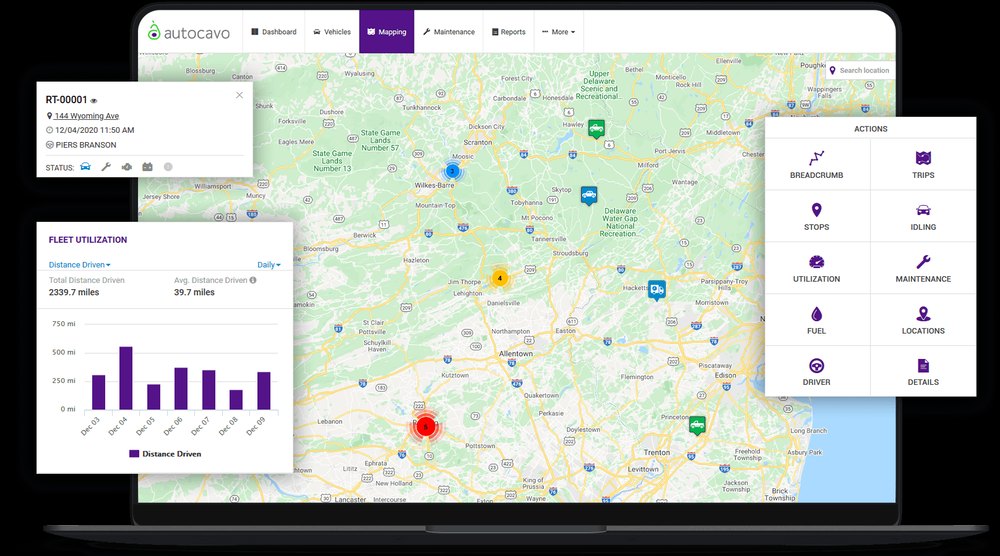Open the Stops action
Viewport: 1000px width, 556px height.
pyautogui.click(x=817, y=217)
